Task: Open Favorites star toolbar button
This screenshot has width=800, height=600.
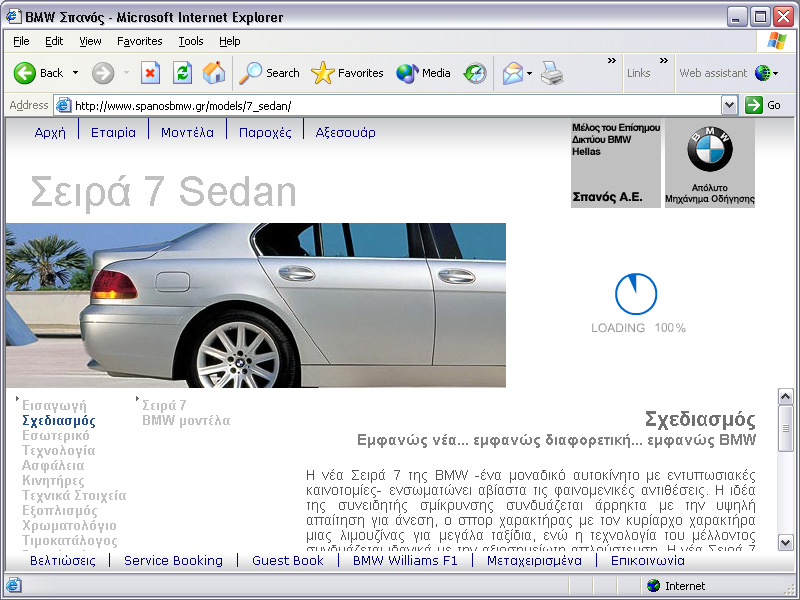Action: [x=347, y=73]
